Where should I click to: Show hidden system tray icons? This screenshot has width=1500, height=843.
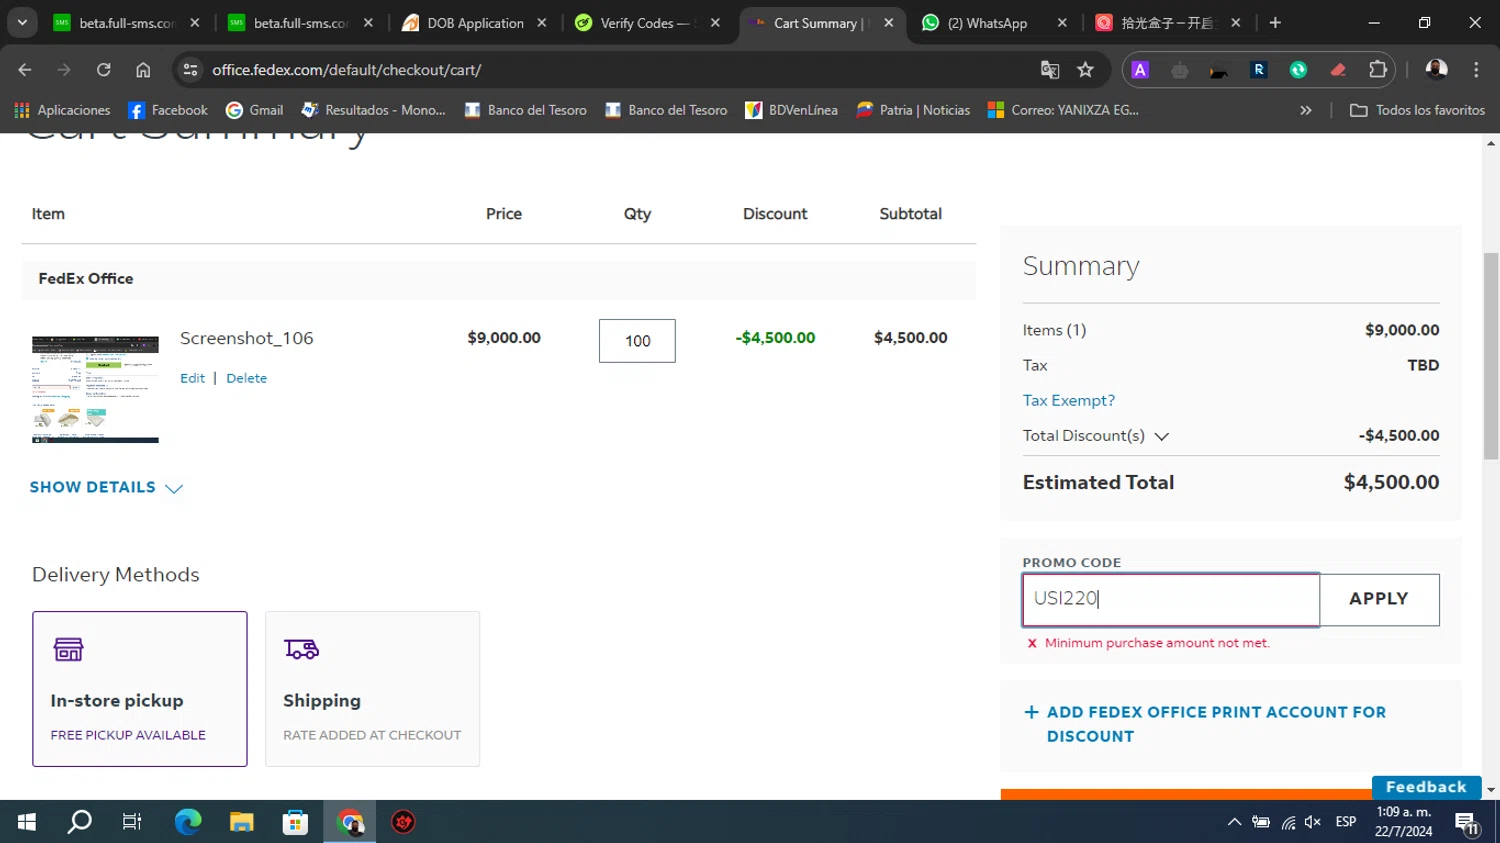(1235, 822)
